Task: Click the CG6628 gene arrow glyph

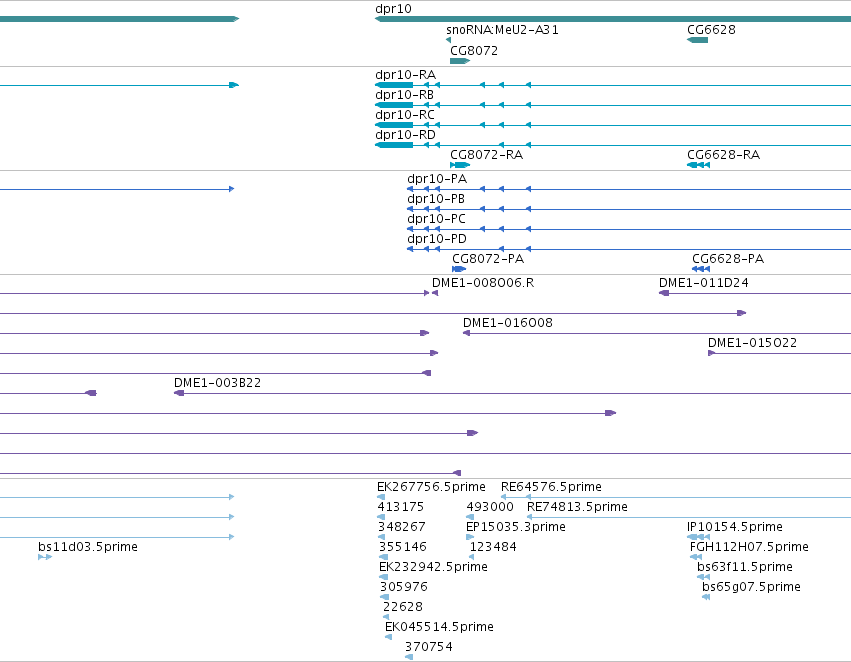Action: 697,40
